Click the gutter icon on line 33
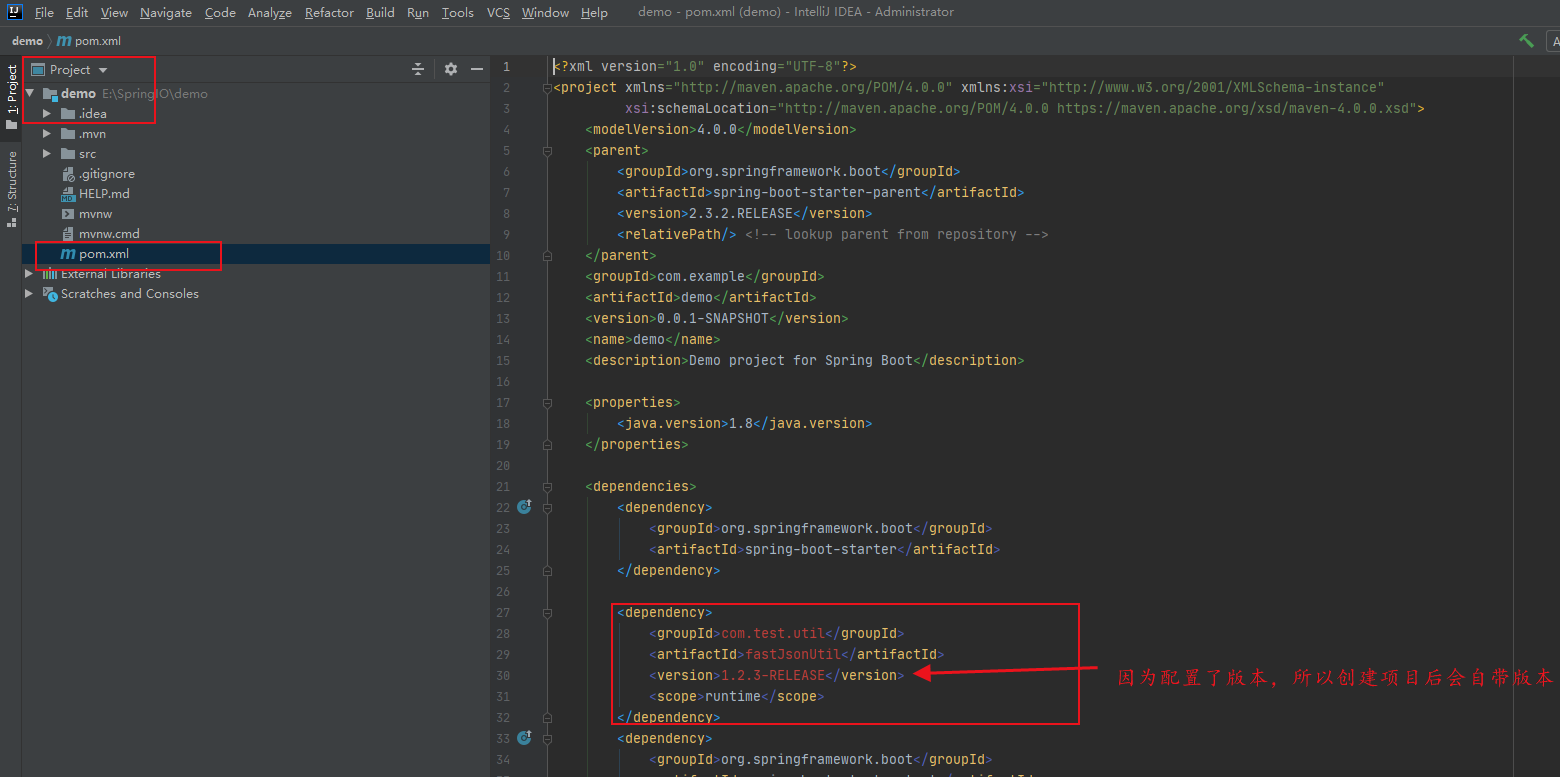This screenshot has width=1560, height=777. 524,738
